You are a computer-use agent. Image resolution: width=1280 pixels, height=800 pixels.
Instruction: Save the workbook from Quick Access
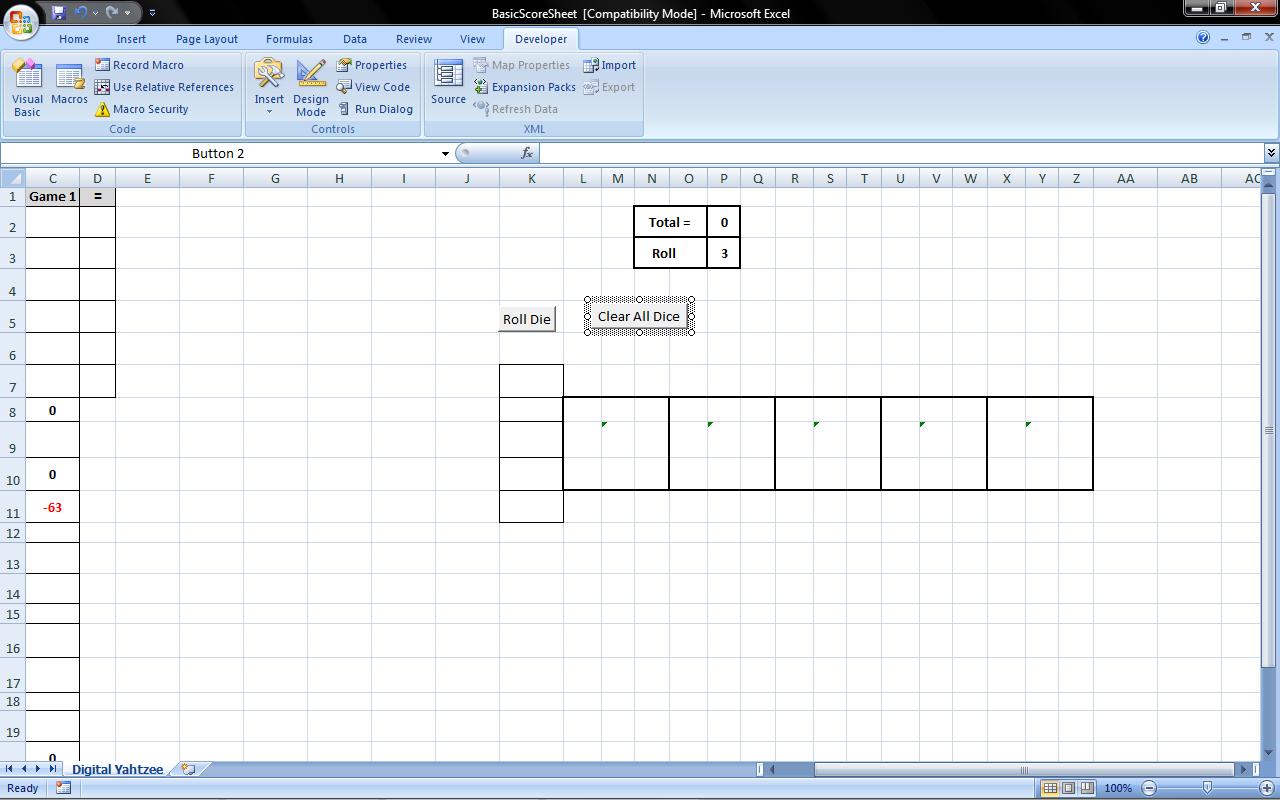pos(58,13)
